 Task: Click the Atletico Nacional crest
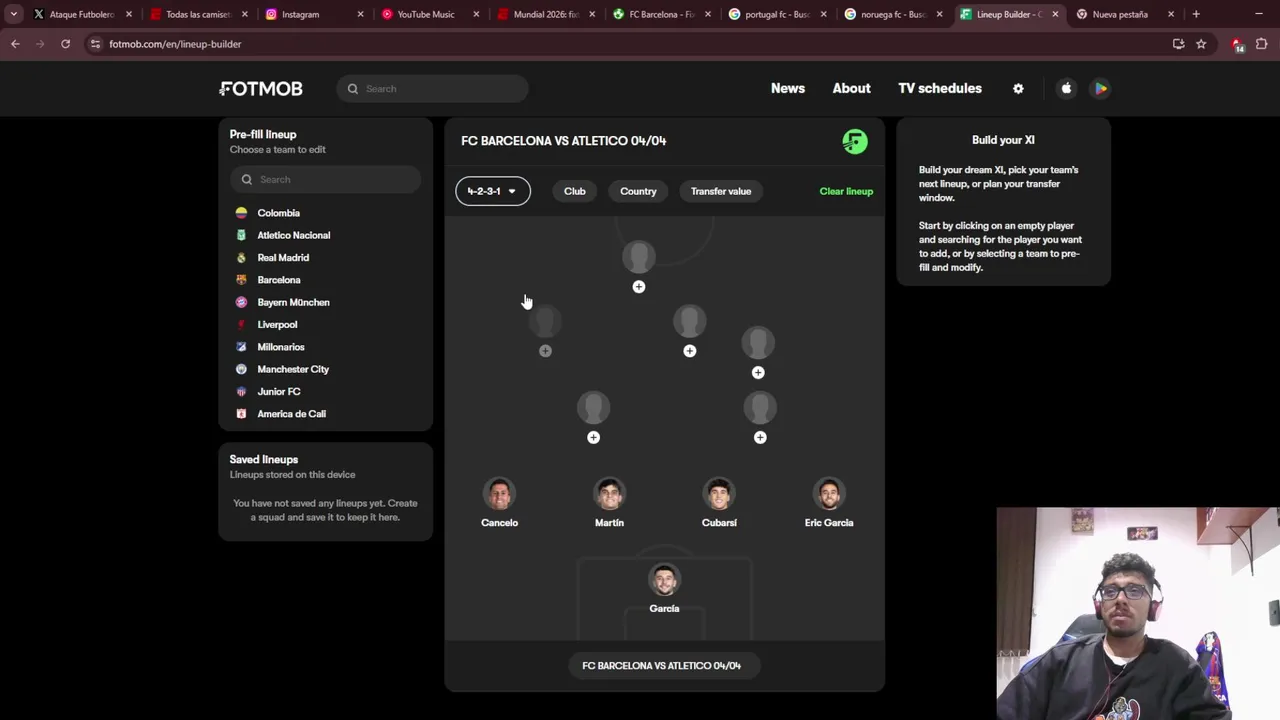click(x=241, y=235)
